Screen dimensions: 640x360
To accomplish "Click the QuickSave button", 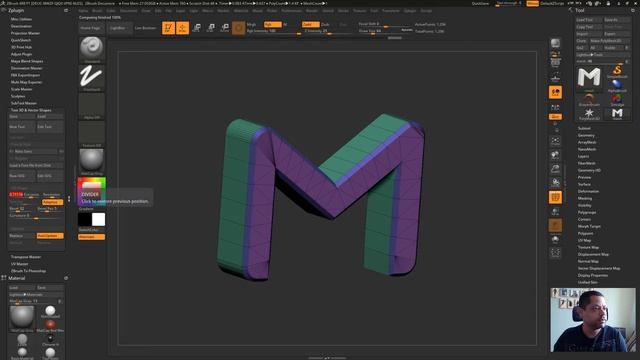I will (x=480, y=3).
